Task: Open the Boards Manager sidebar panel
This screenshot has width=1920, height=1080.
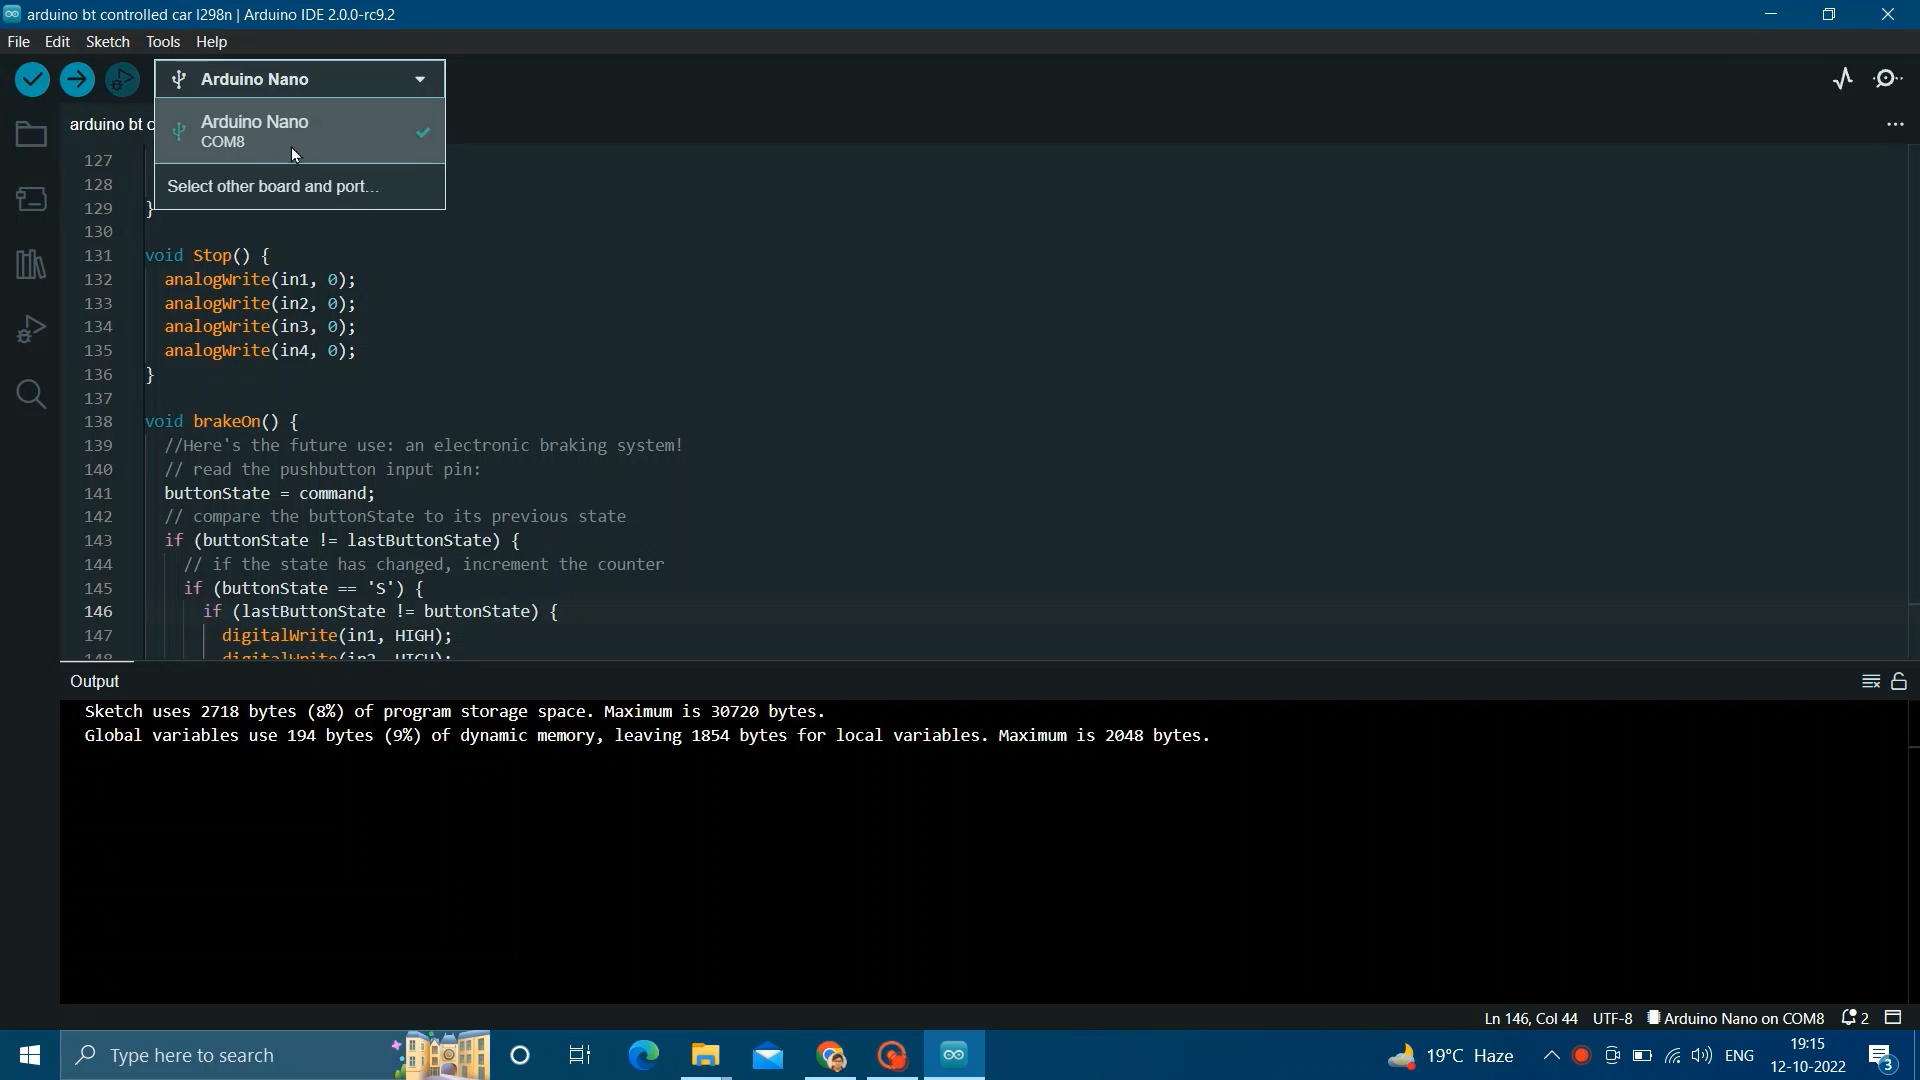Action: coord(31,199)
